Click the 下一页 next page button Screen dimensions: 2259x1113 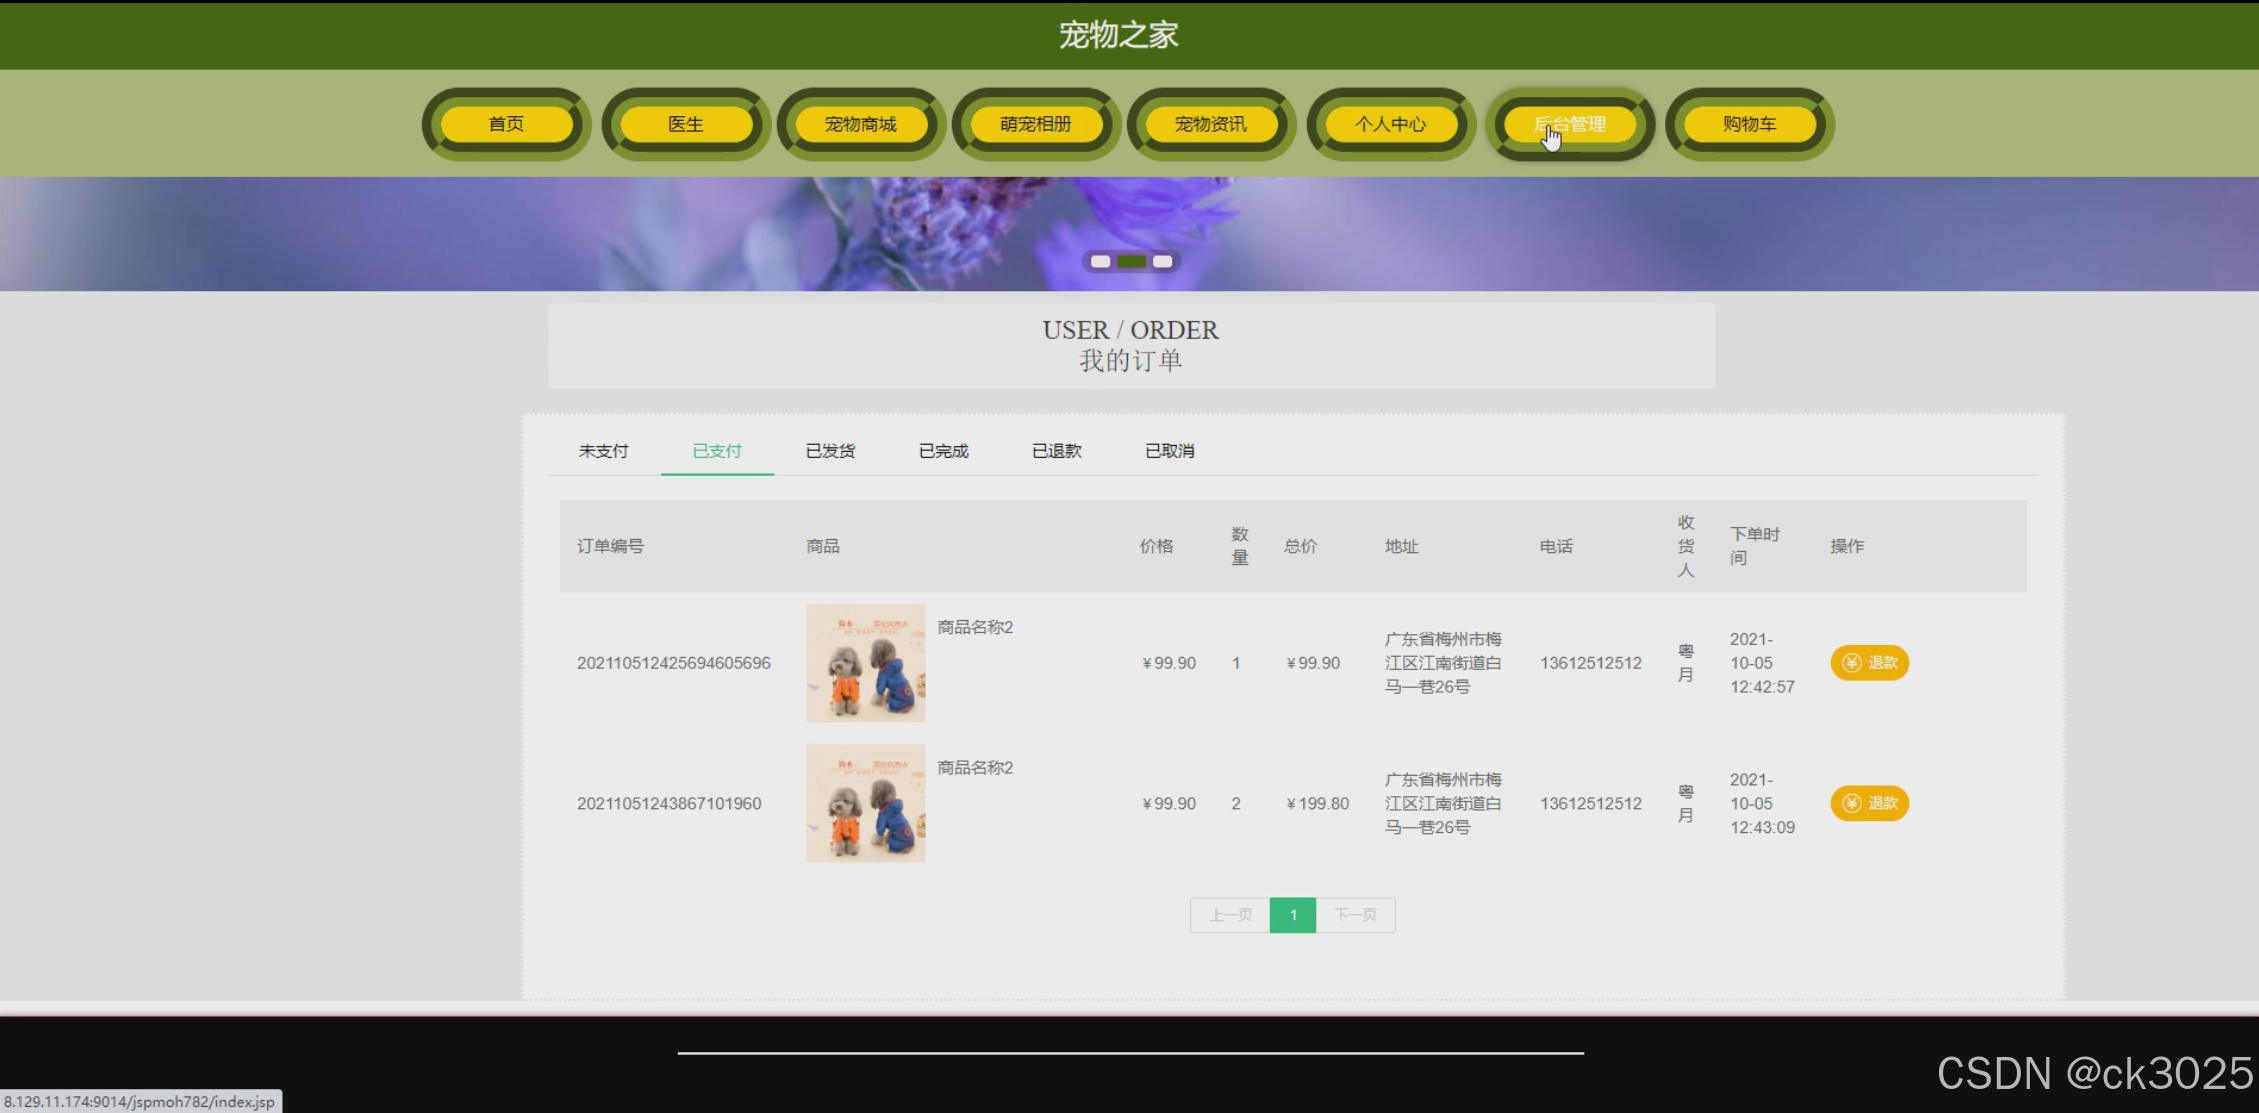coord(1355,915)
